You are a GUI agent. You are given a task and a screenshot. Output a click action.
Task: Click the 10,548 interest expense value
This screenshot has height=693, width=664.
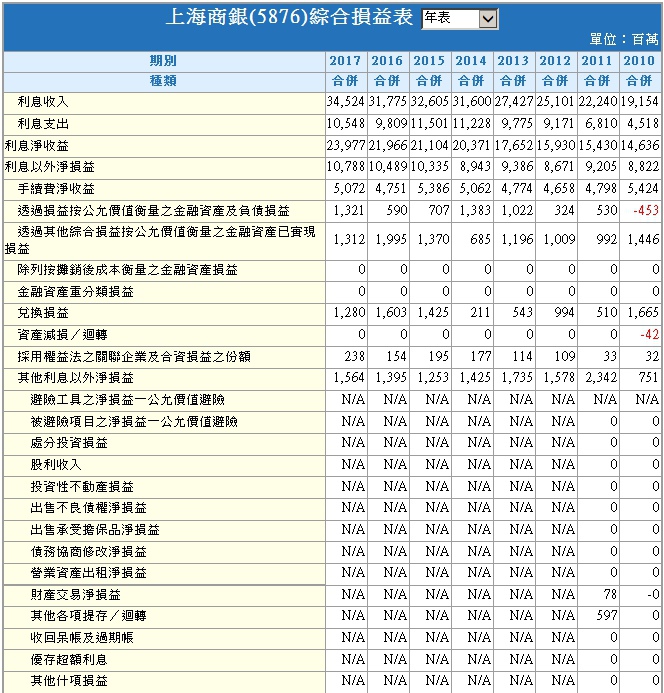[346, 124]
